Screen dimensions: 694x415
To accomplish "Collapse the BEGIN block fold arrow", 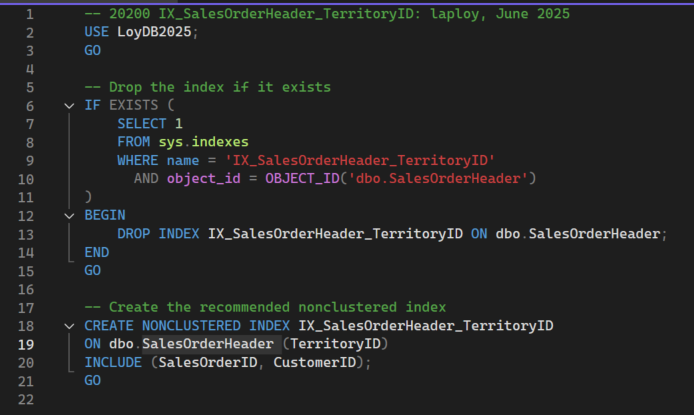I will 69,215.
